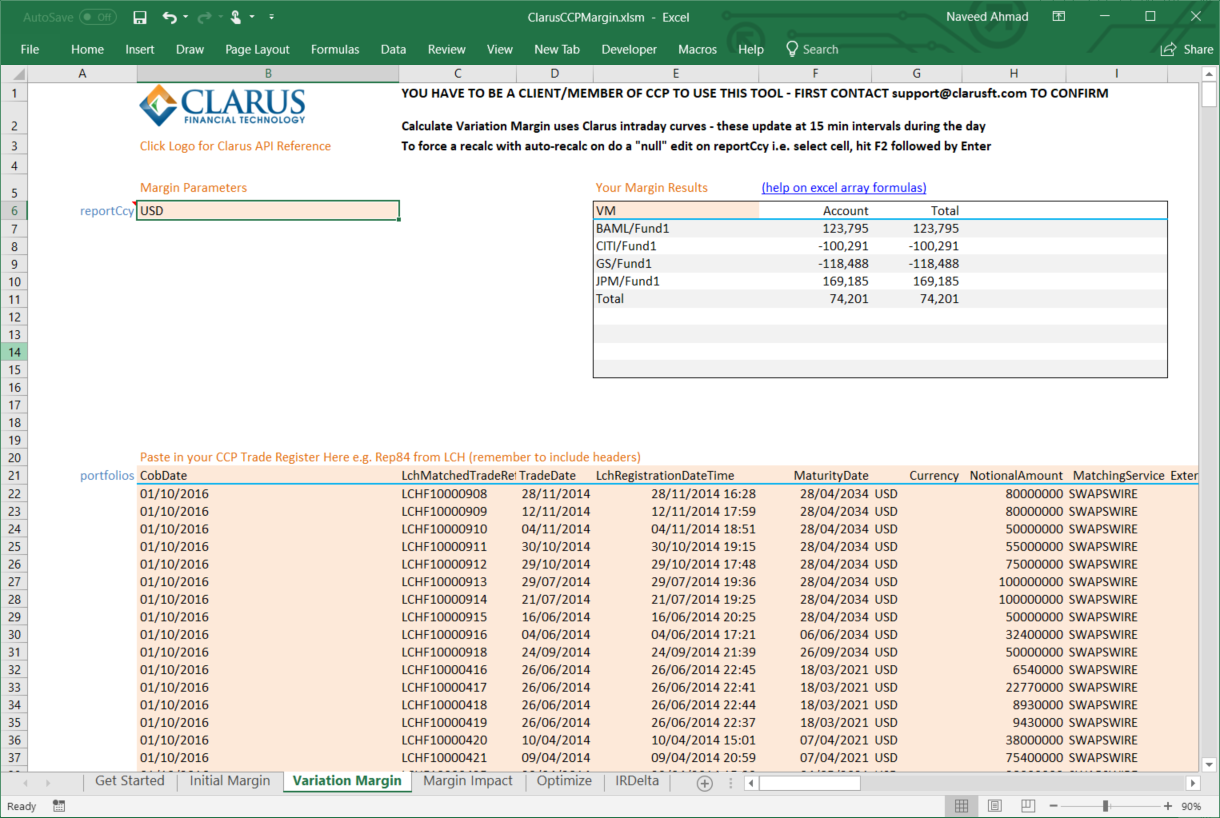Switch to the Margin Impact sheet
Screen dimensions: 1220x818
[x=467, y=781]
